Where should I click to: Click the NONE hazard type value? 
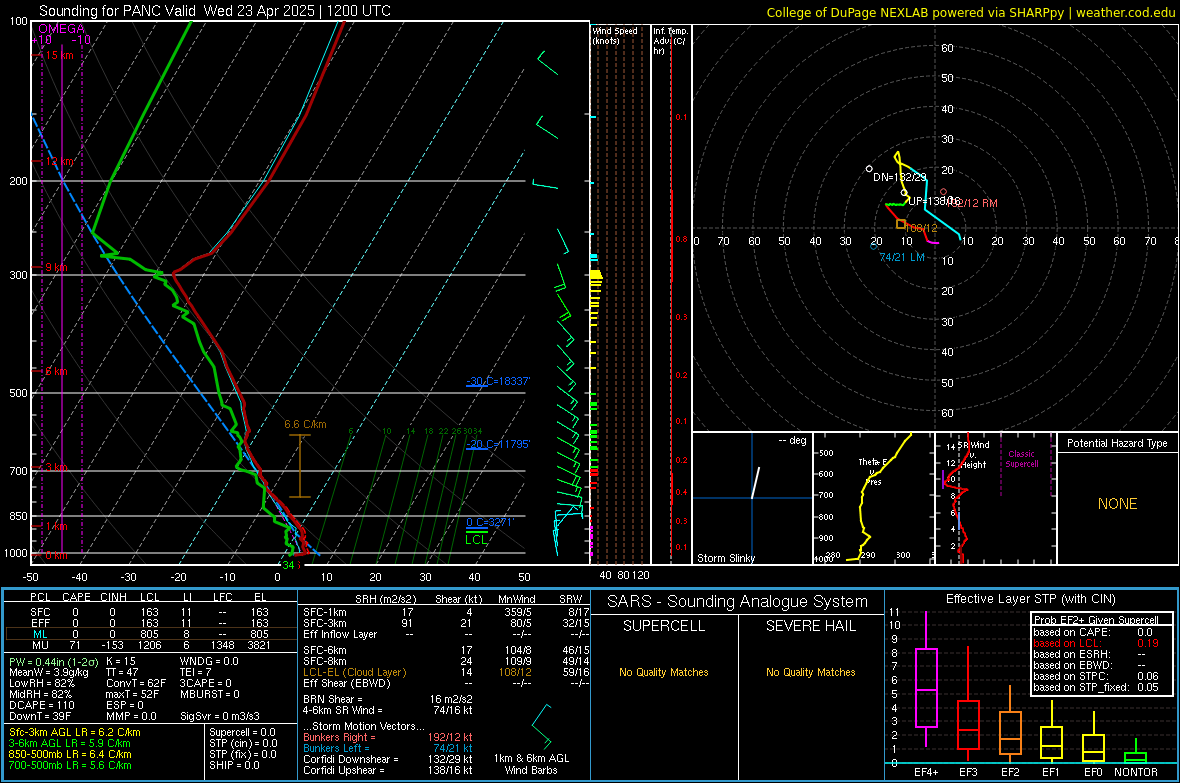(x=1117, y=504)
